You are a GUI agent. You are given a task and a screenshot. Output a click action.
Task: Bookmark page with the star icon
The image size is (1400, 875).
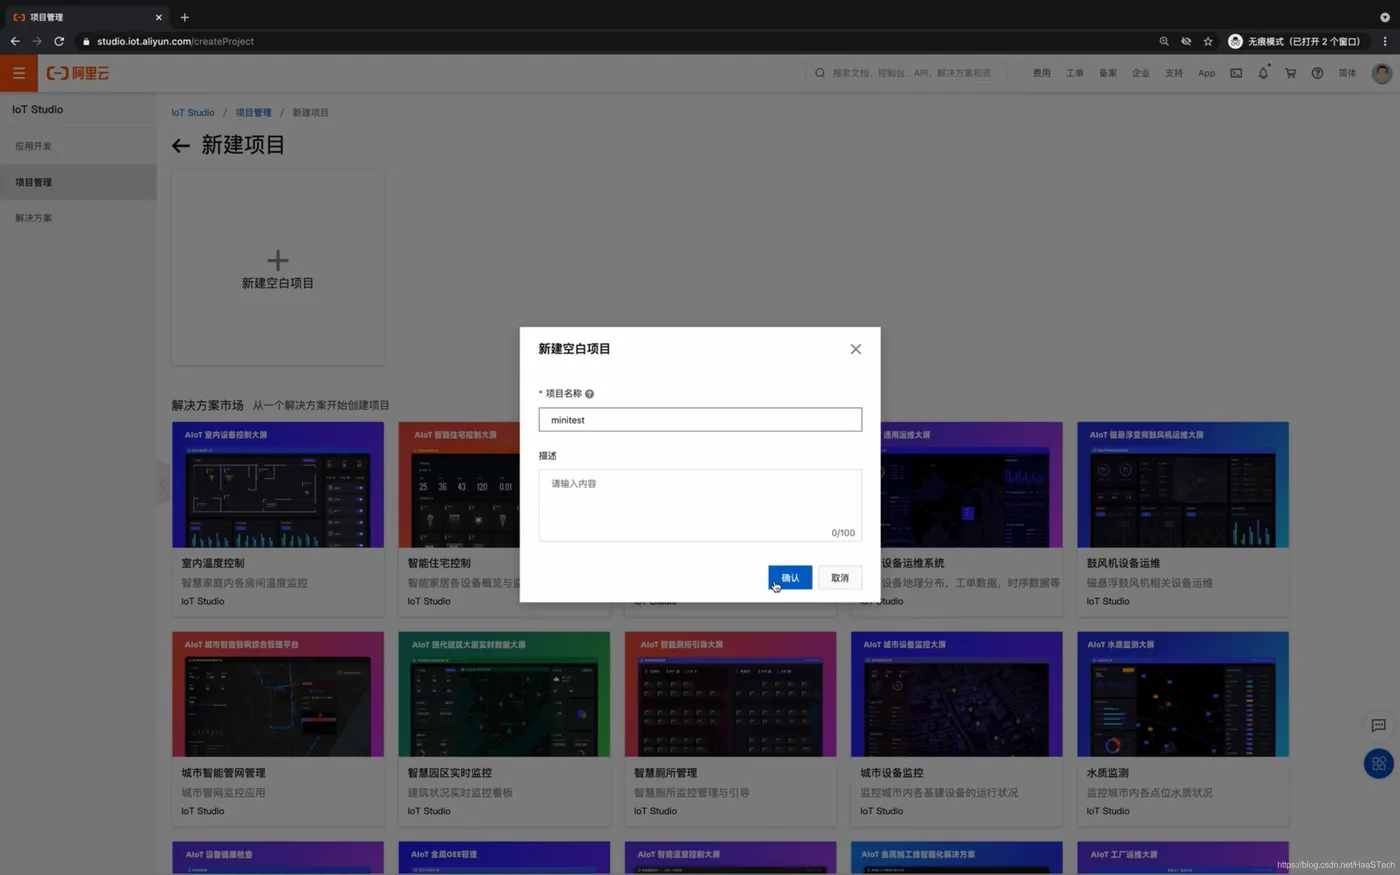tap(1208, 41)
